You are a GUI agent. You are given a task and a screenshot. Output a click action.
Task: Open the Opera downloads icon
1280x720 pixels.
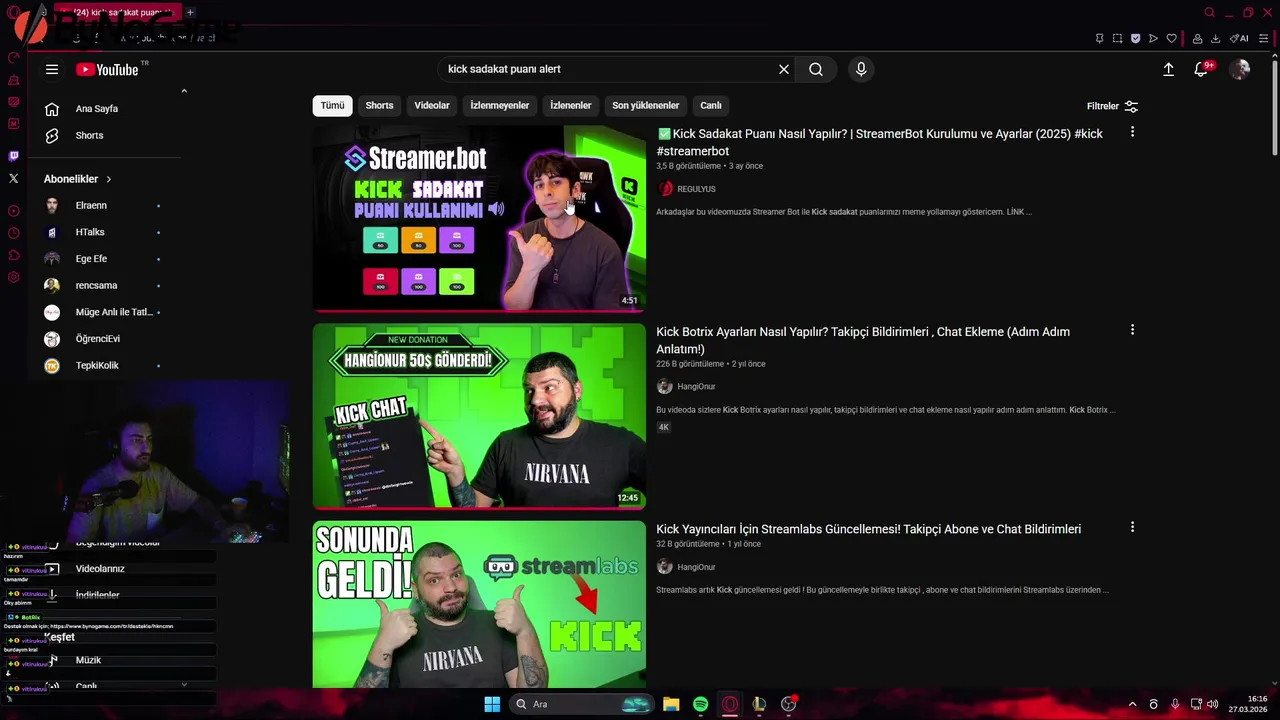coord(1215,39)
